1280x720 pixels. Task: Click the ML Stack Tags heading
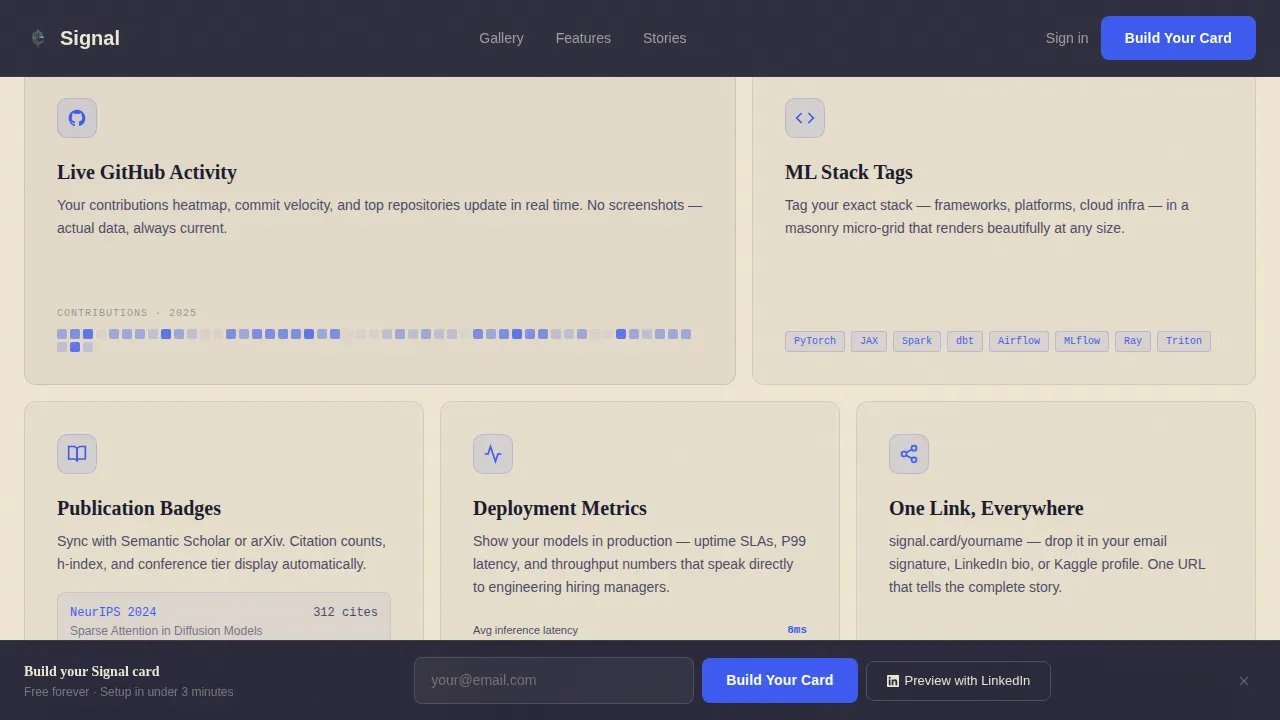849,172
